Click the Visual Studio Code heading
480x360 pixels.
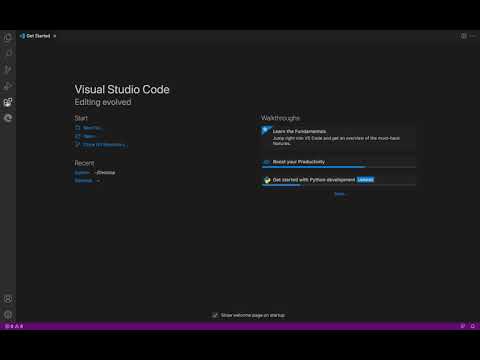[122, 89]
